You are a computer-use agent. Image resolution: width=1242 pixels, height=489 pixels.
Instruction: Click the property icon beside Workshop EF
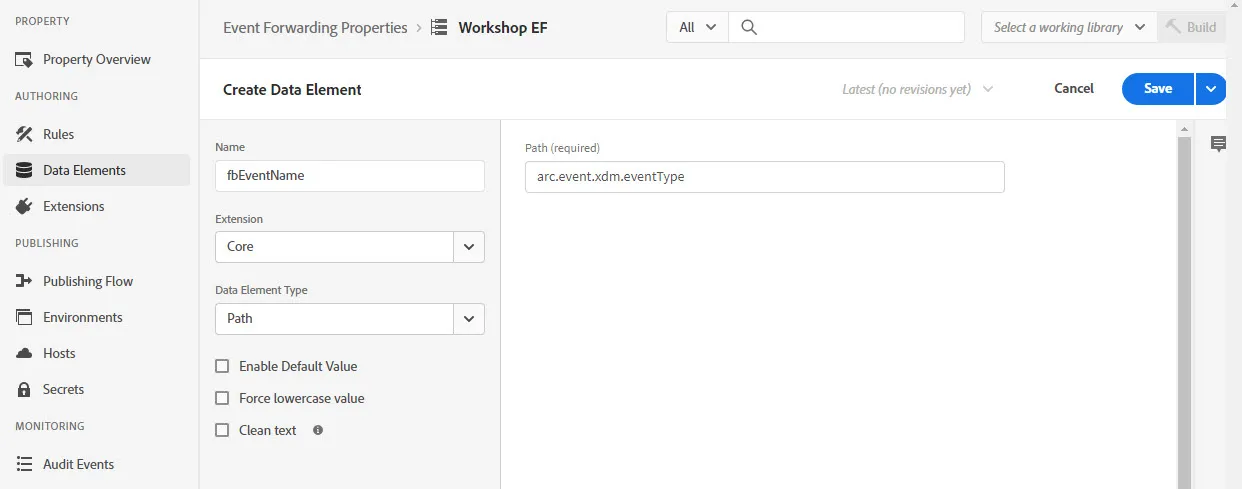pos(439,28)
